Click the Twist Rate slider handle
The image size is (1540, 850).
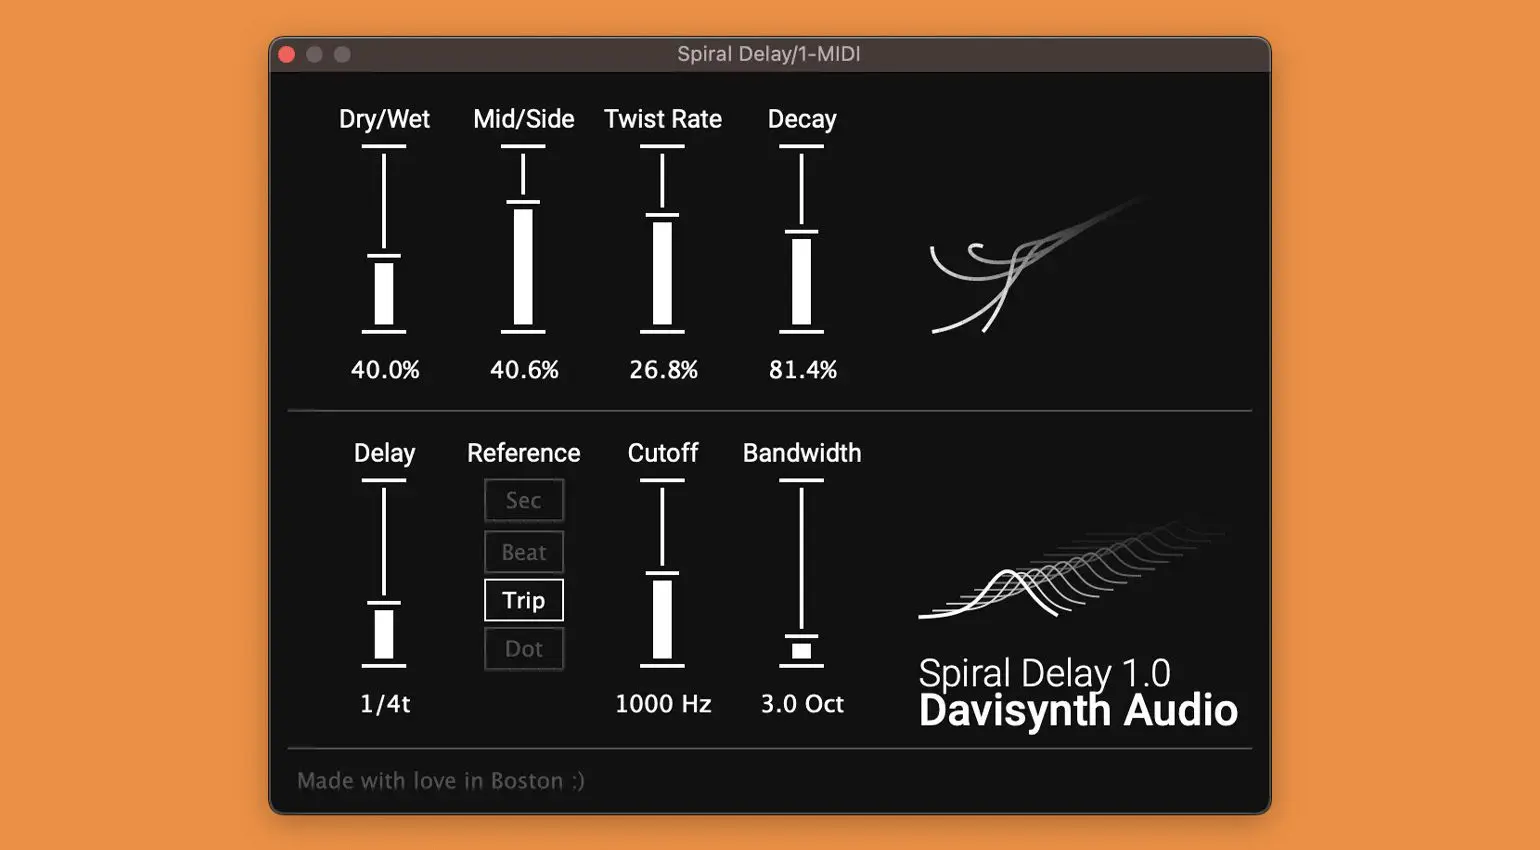(662, 215)
